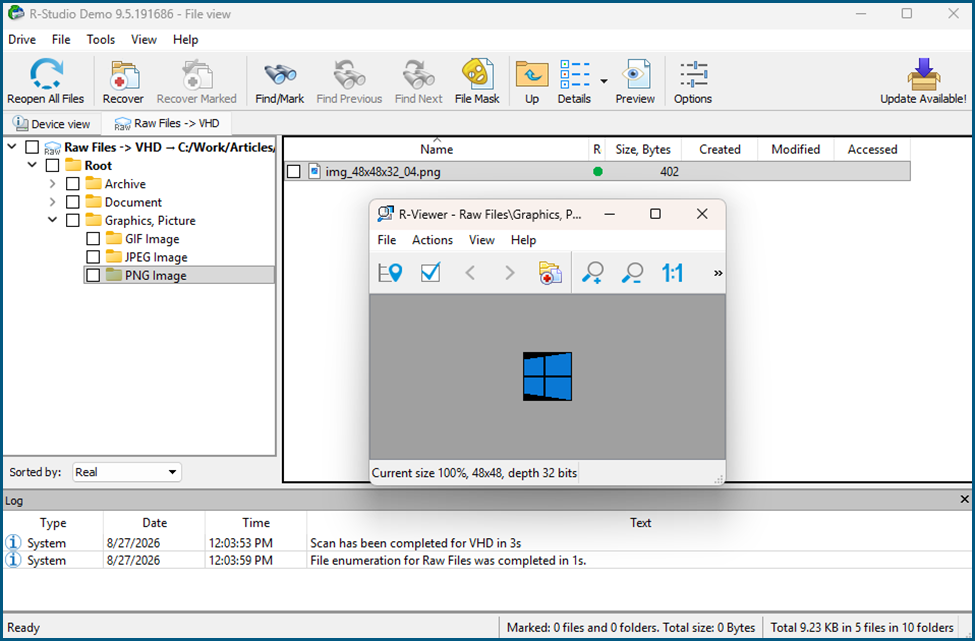Click the Recover toolbar icon
Image resolution: width=975 pixels, height=641 pixels.
point(124,75)
